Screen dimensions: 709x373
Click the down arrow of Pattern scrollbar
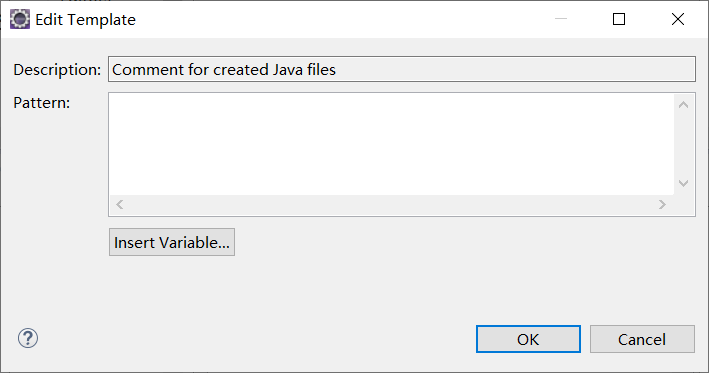[x=684, y=183]
